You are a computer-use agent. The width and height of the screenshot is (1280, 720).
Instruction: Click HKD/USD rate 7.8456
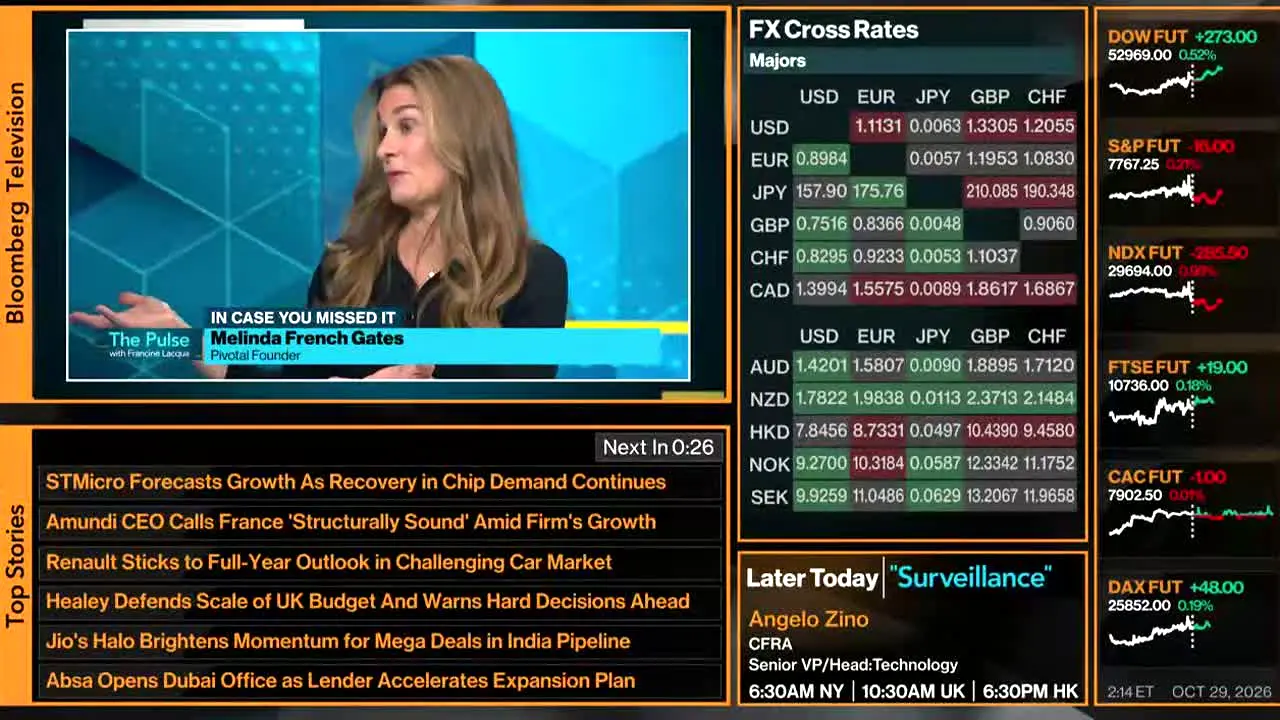[x=820, y=431]
